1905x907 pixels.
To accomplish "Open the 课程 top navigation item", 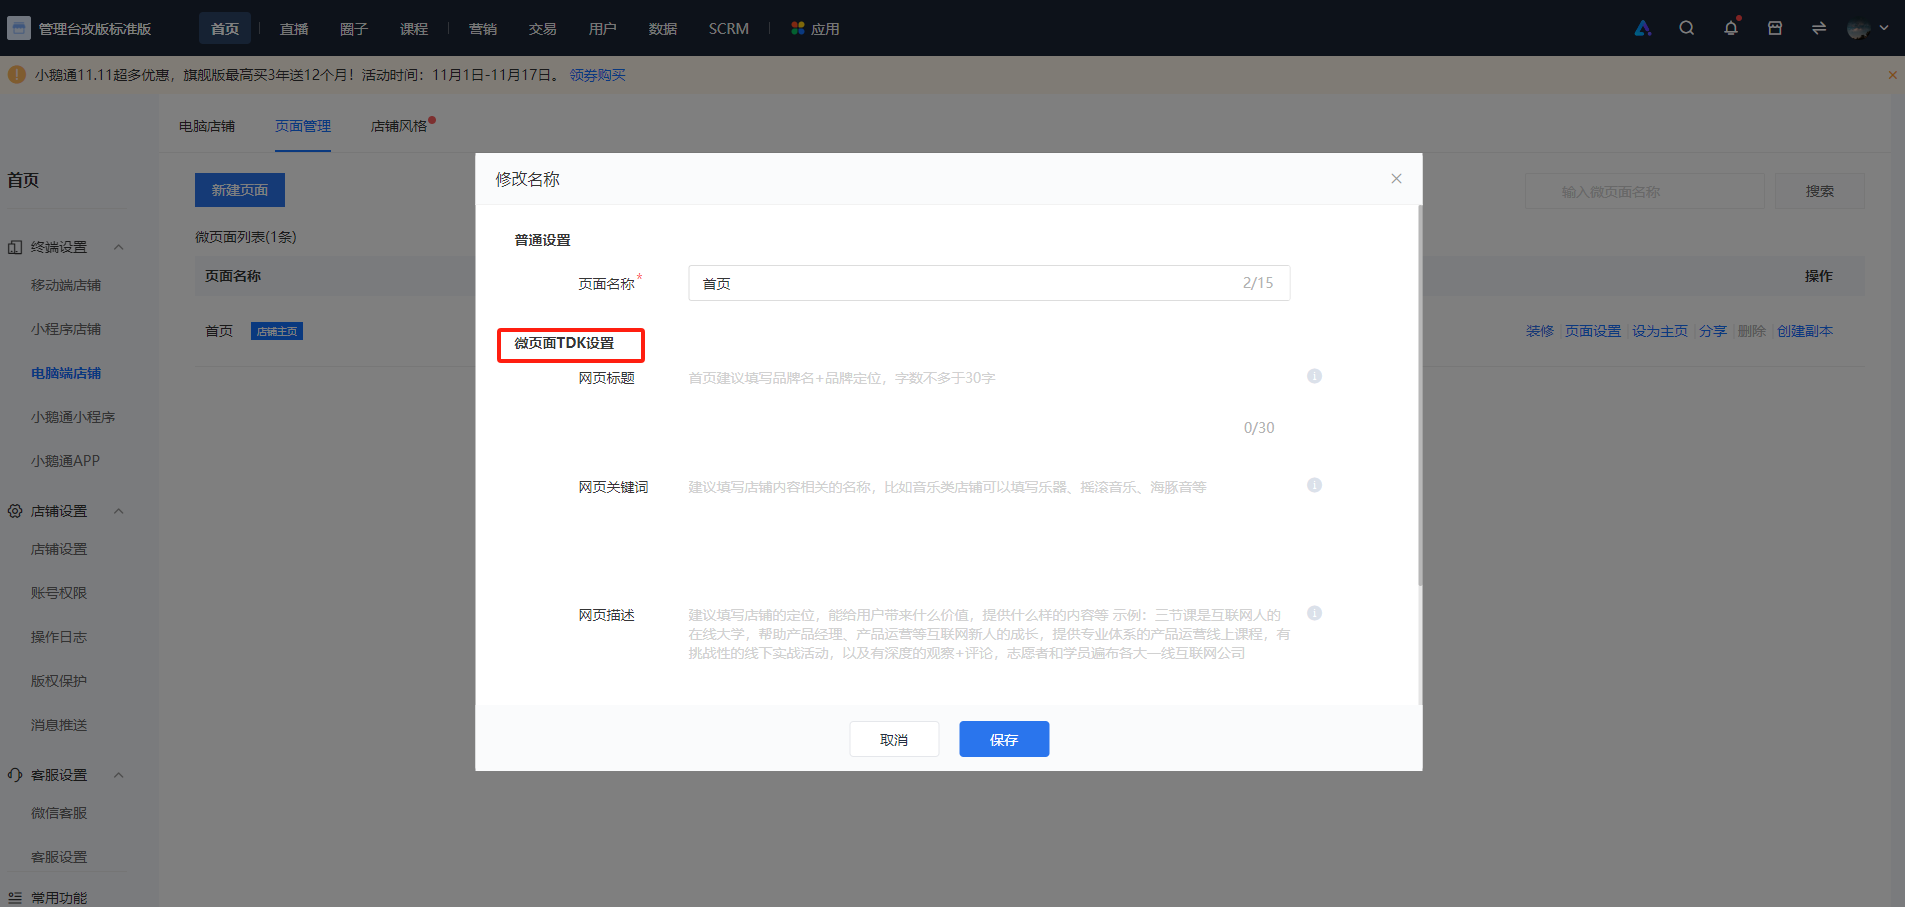I will (414, 29).
